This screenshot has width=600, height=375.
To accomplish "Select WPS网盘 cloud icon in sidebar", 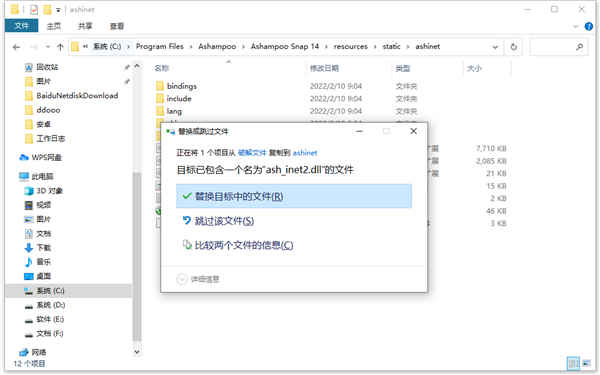I will click(24, 157).
